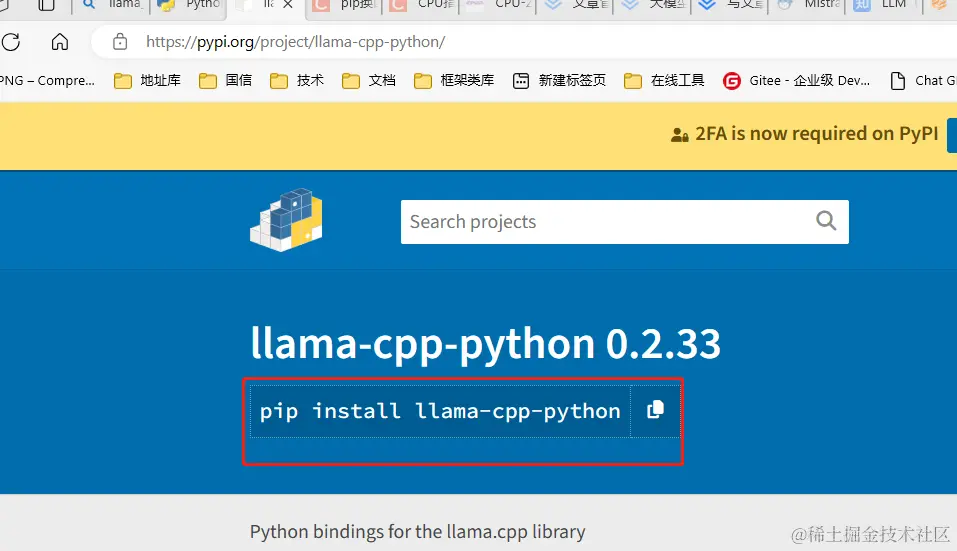Open the 国信 bookmark folder
This screenshot has height=551, width=957.
tap(225, 81)
